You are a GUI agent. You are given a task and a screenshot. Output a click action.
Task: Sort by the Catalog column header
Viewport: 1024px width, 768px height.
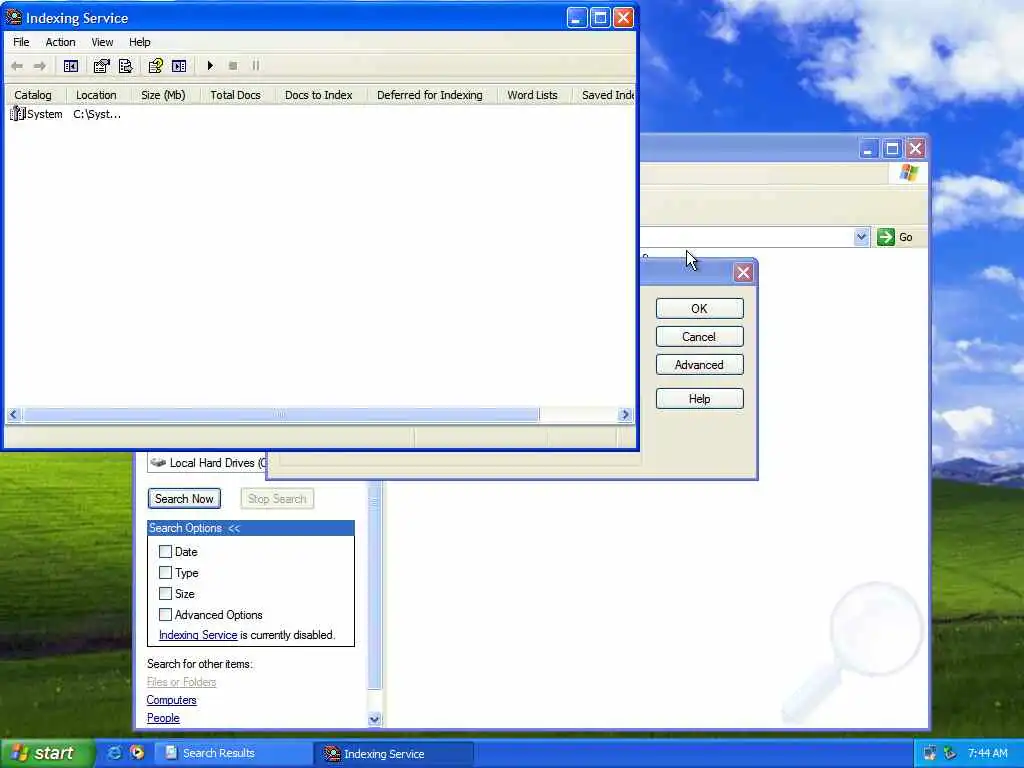tap(35, 95)
